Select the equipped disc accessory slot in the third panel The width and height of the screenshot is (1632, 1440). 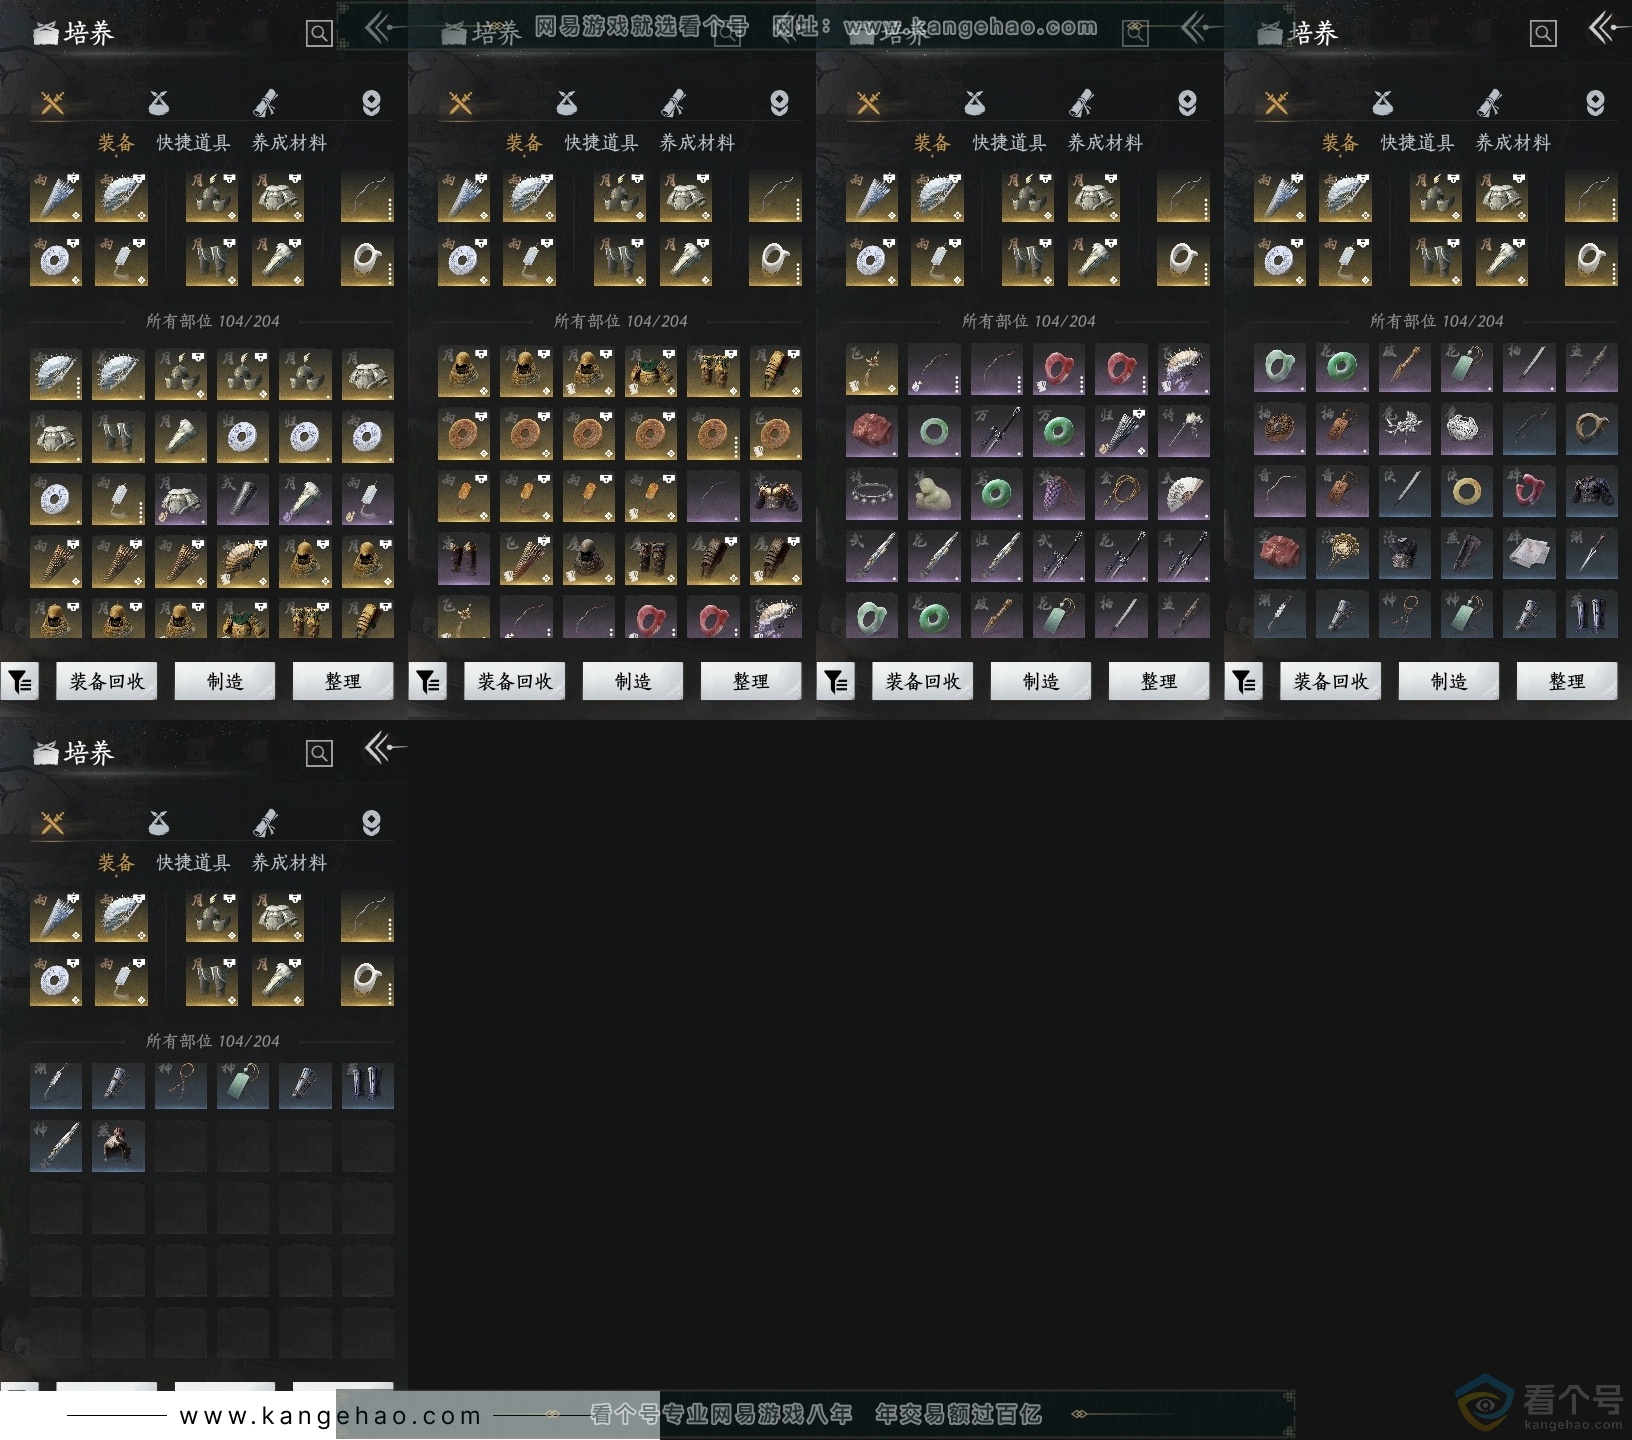pyautogui.click(x=872, y=261)
